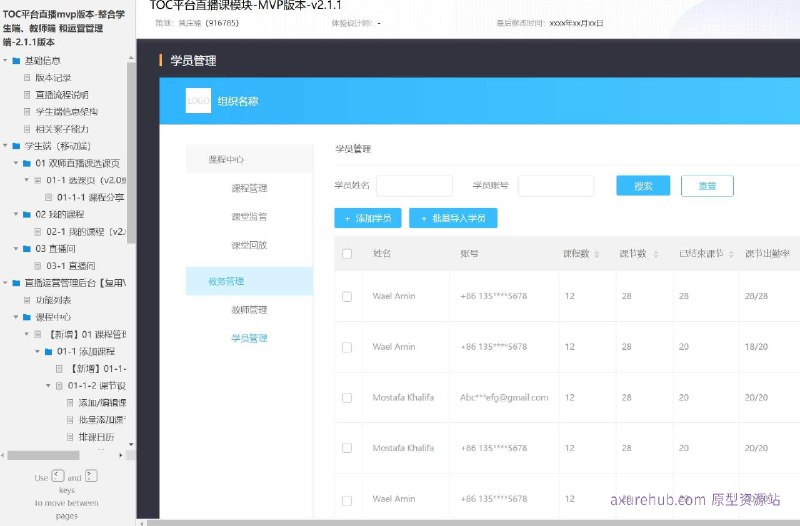
Task: Check the Wael Amin row with 18/20
Action: click(347, 347)
